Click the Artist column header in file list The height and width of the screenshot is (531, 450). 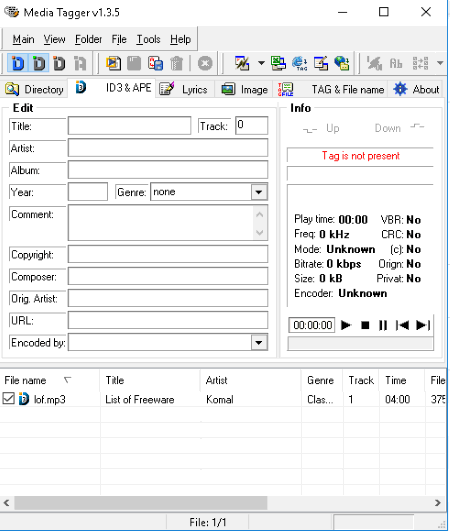coord(251,380)
